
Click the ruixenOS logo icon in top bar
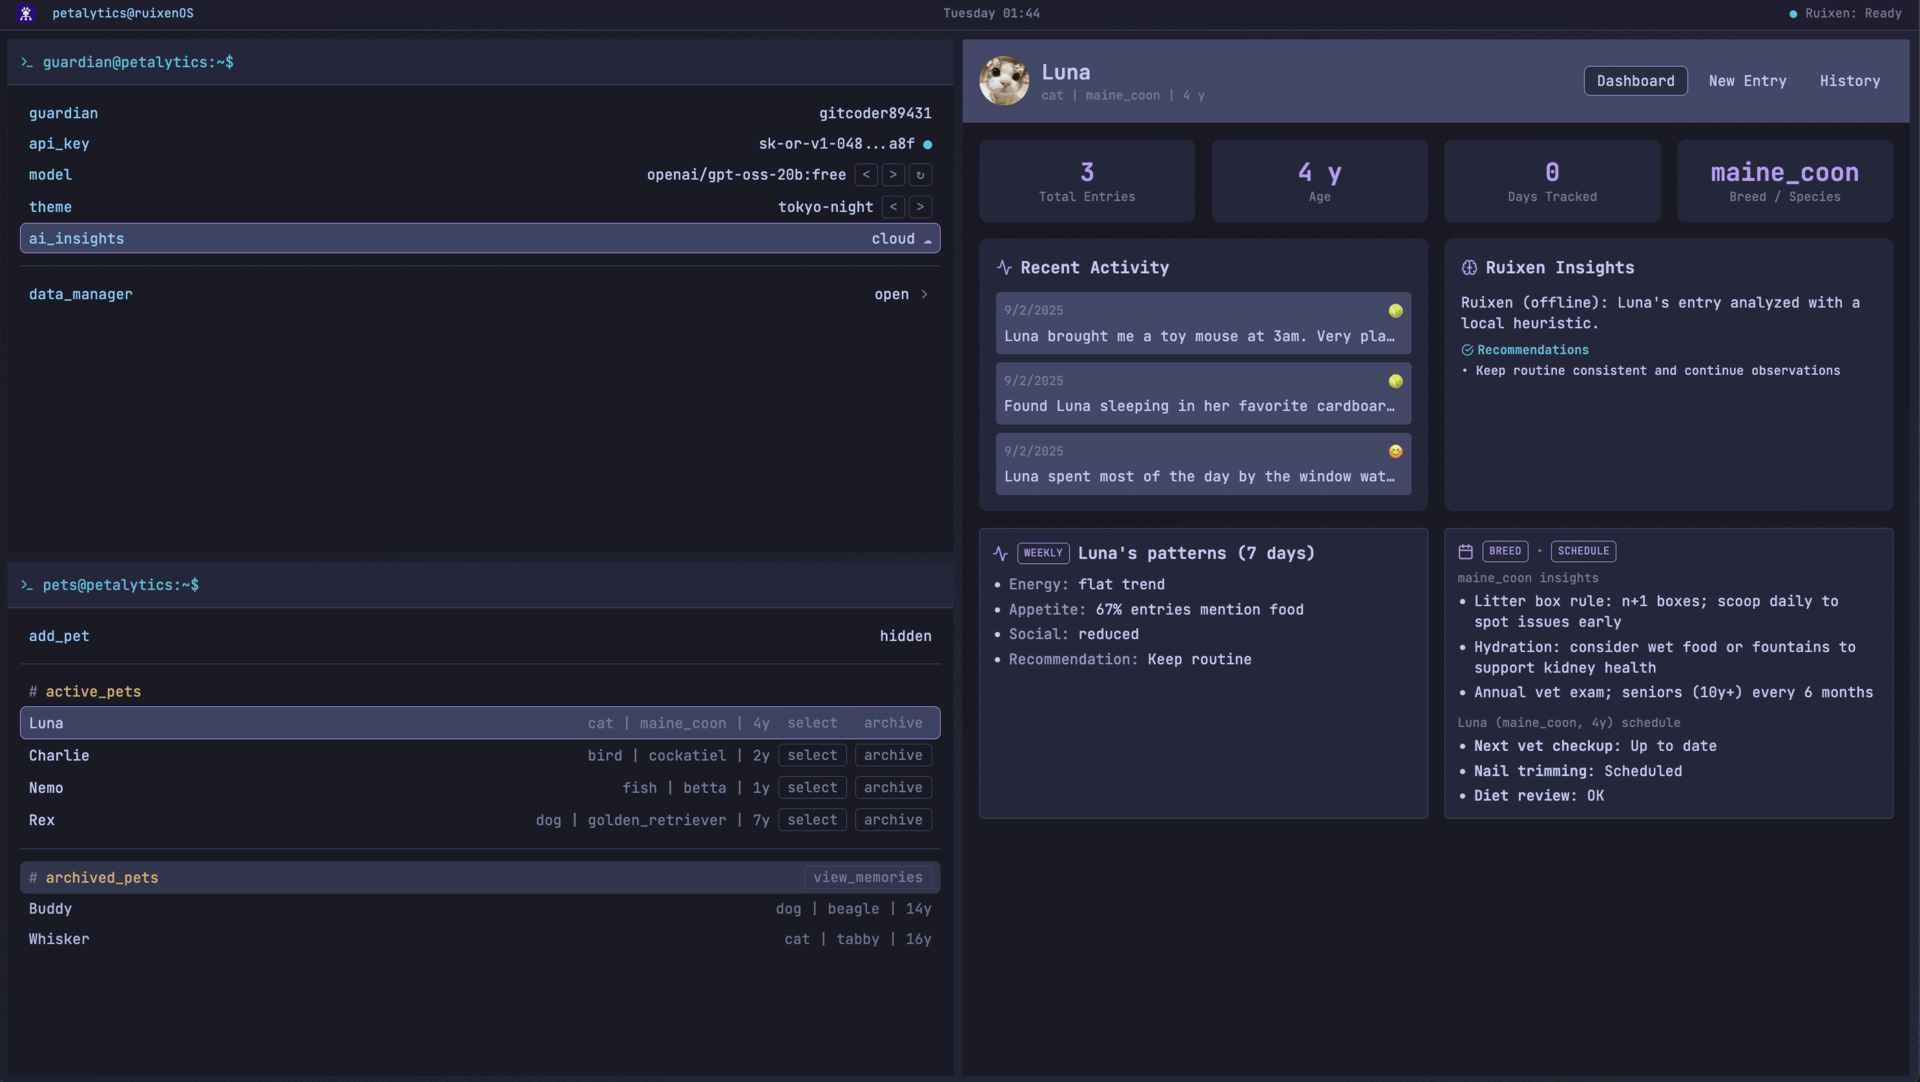[x=26, y=14]
